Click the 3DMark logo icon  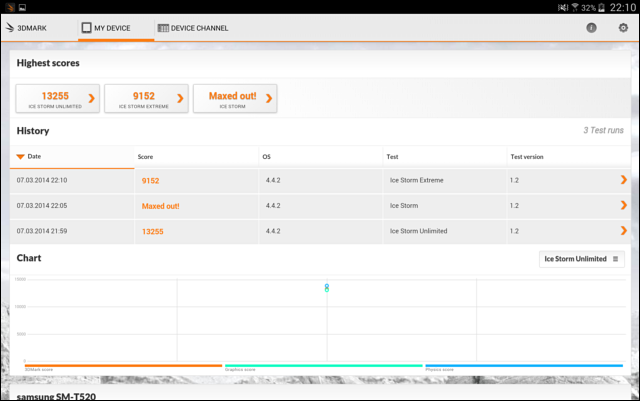coord(10,28)
